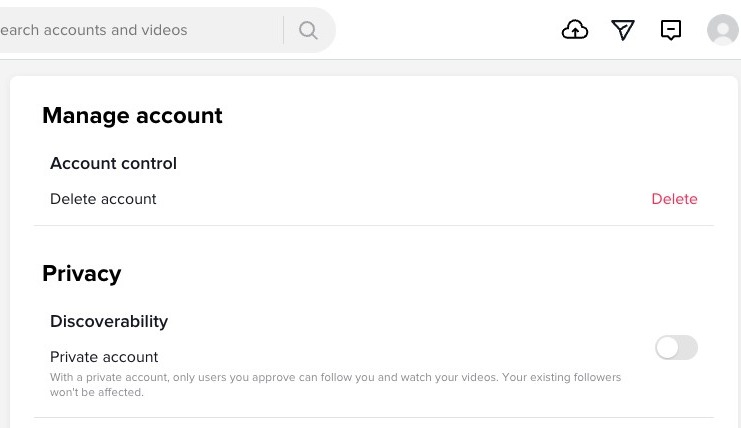Click the Manage account heading
This screenshot has height=428, width=741.
[x=132, y=116]
